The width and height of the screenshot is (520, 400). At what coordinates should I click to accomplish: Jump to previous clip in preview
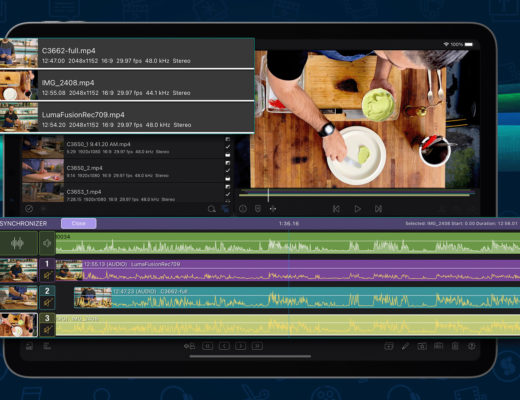click(336, 209)
